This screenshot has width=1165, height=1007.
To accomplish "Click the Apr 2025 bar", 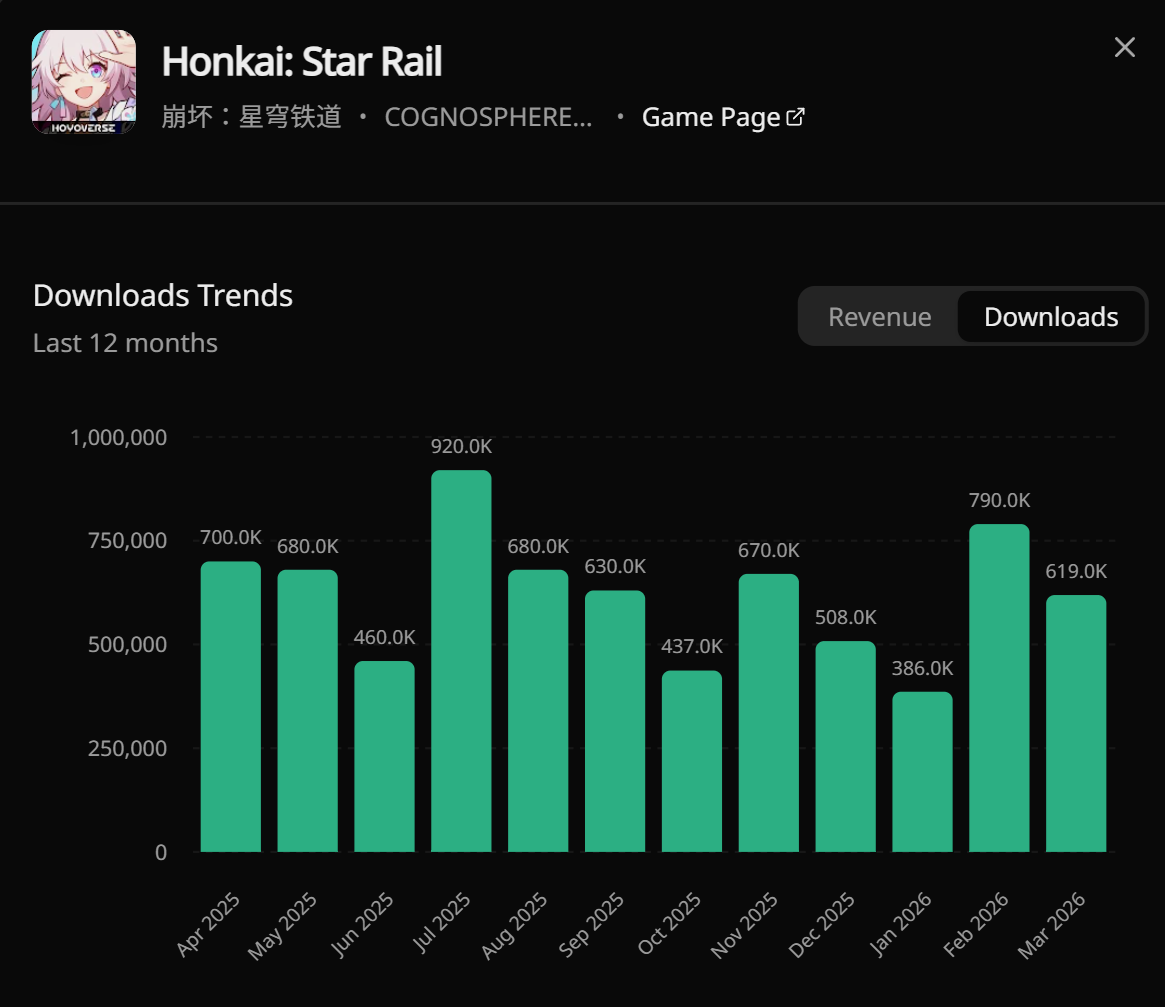I will click(231, 707).
